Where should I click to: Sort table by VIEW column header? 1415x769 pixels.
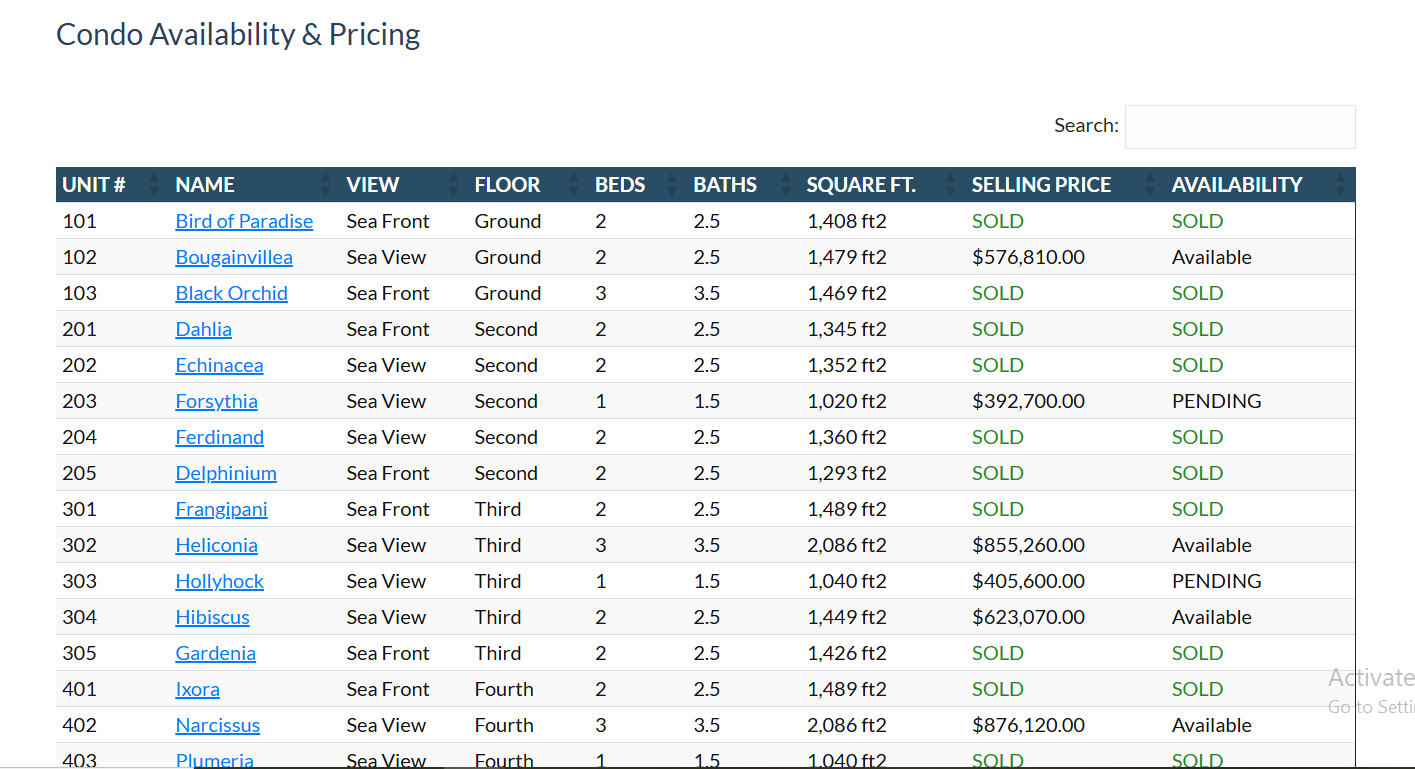(404, 185)
